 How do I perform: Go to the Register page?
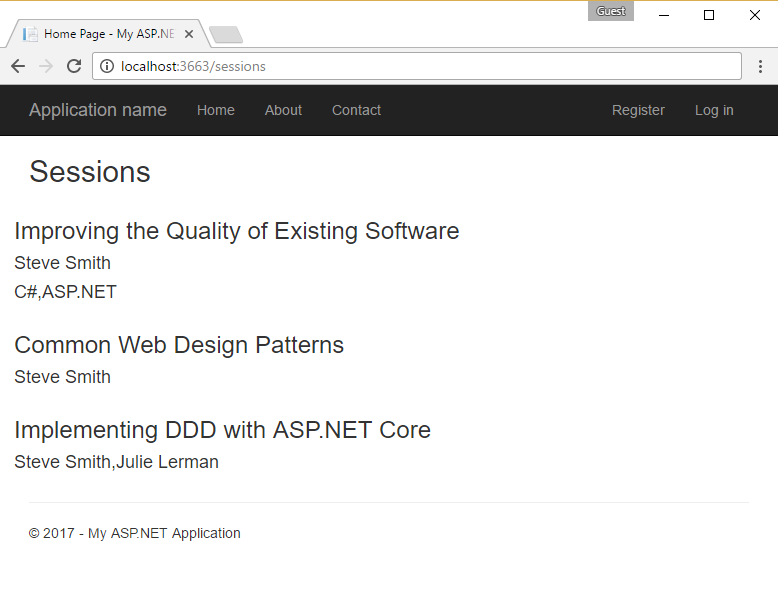click(638, 110)
